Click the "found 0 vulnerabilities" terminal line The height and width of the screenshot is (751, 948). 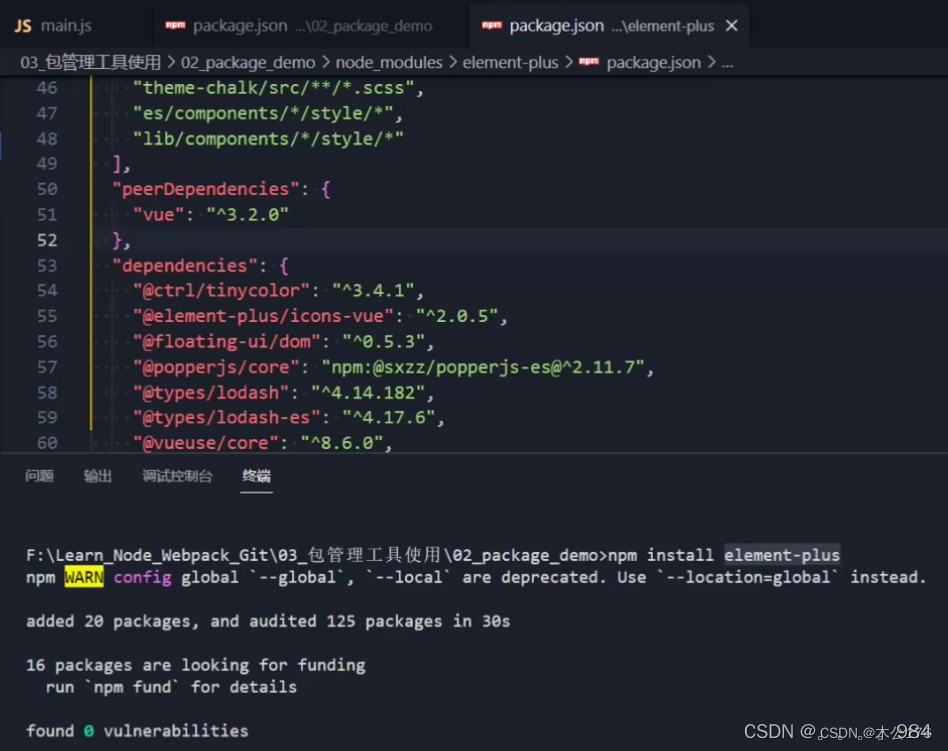point(137,732)
